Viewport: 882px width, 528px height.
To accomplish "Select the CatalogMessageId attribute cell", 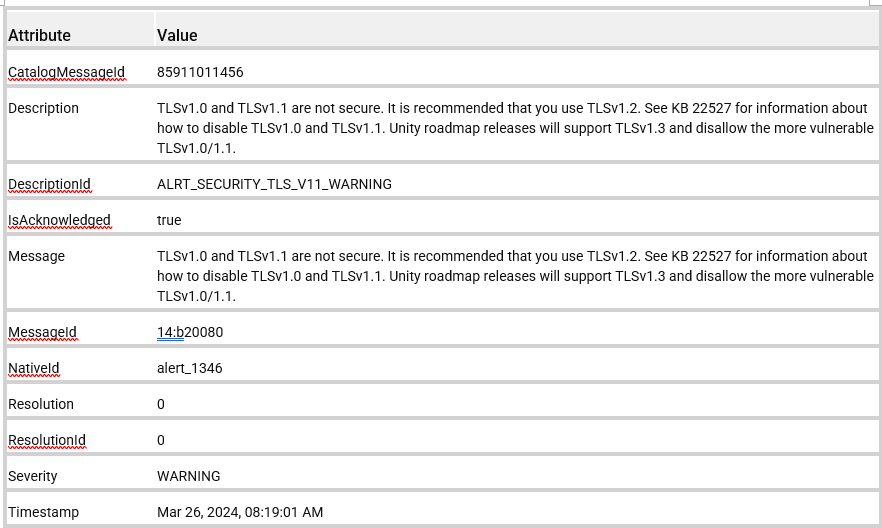I will coord(67,72).
